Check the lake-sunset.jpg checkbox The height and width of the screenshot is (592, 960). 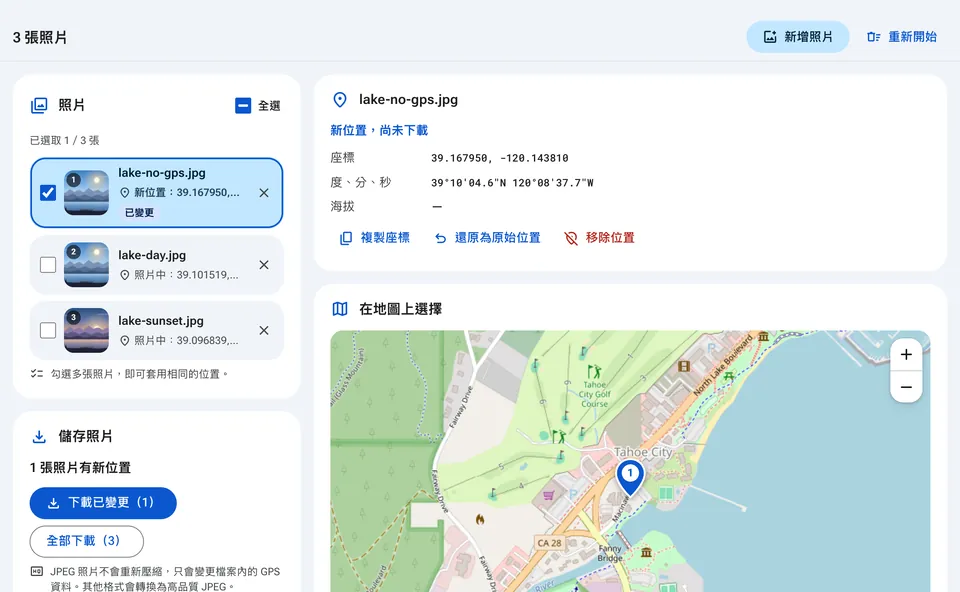pos(48,331)
